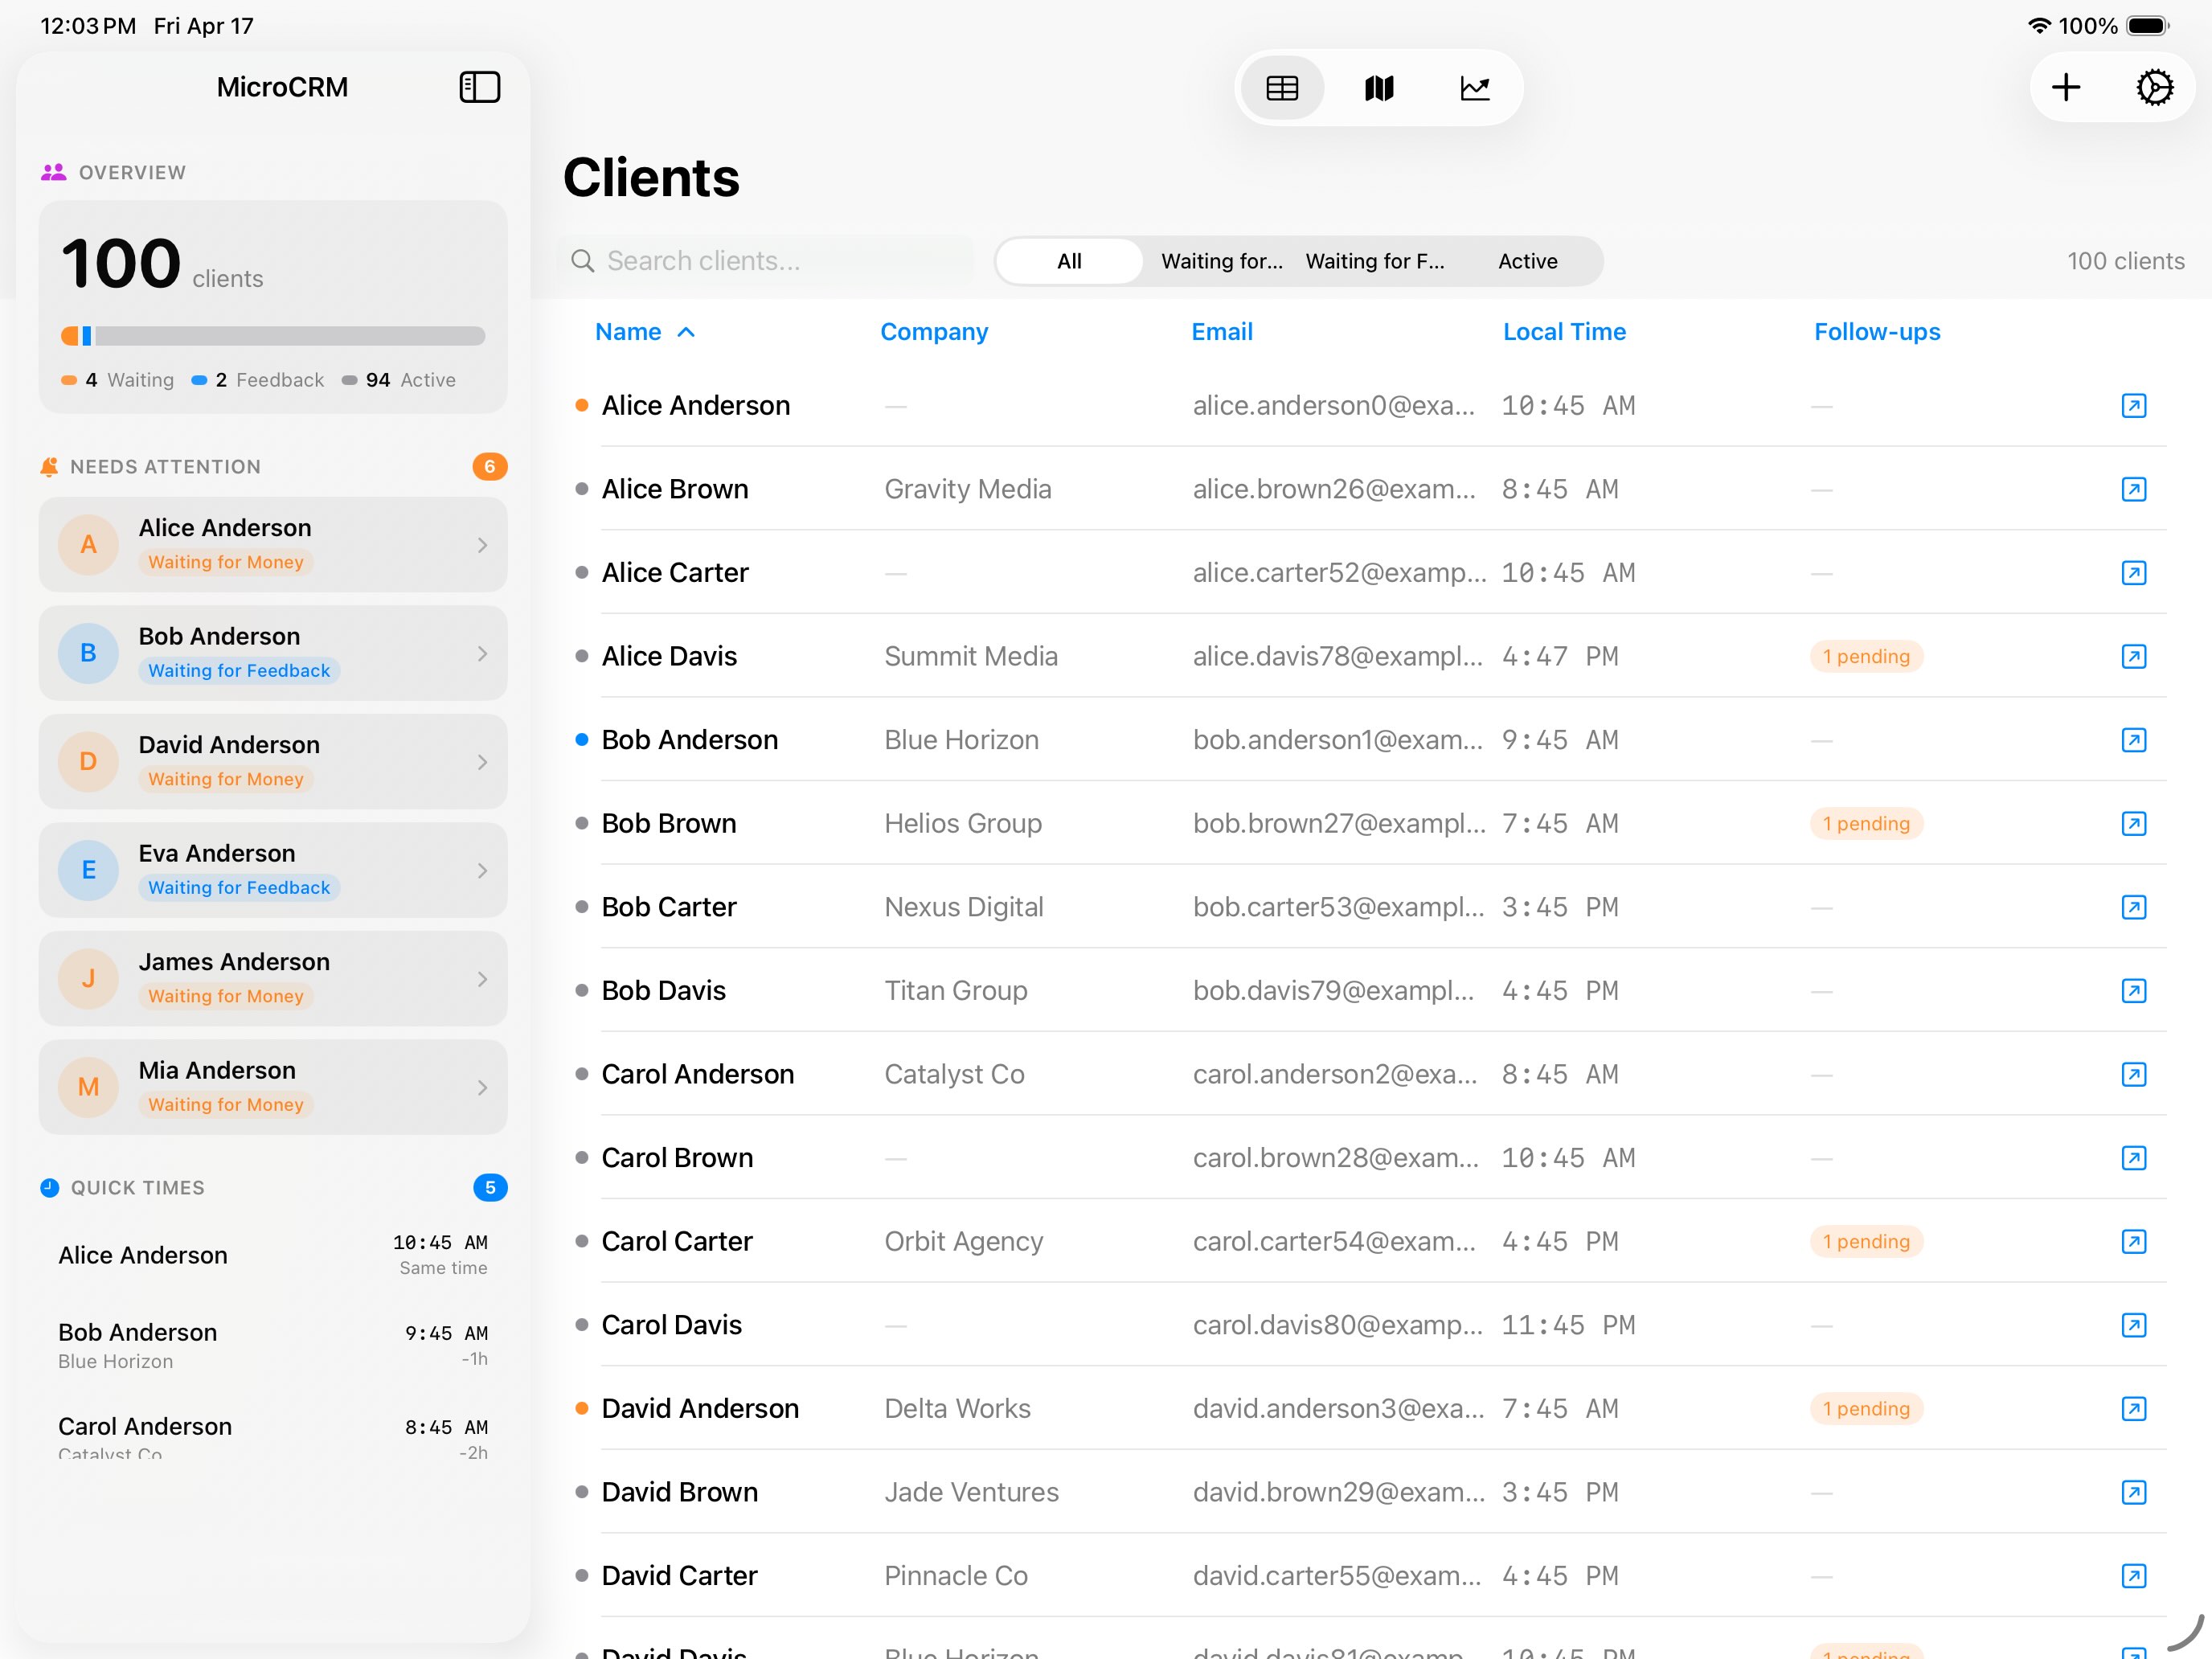Viewport: 2212px width, 1659px height.
Task: Click email alice.brown26@exam...
Action: click(1333, 489)
